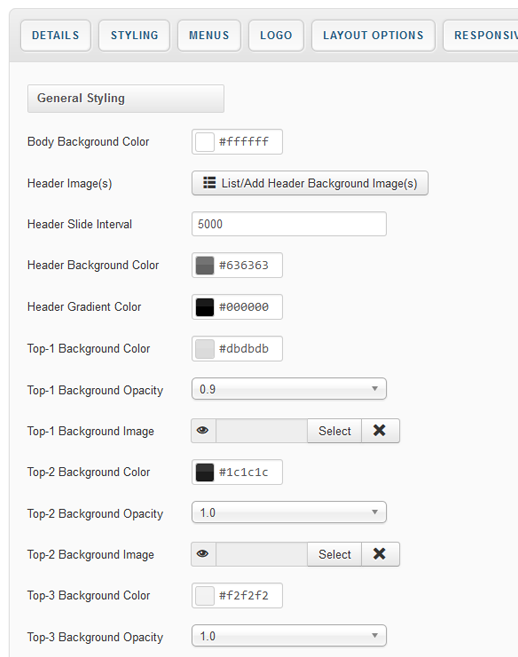Open Top-2 Background Opacity dropdown
Screen dimensions: 518x657
(x=289, y=512)
